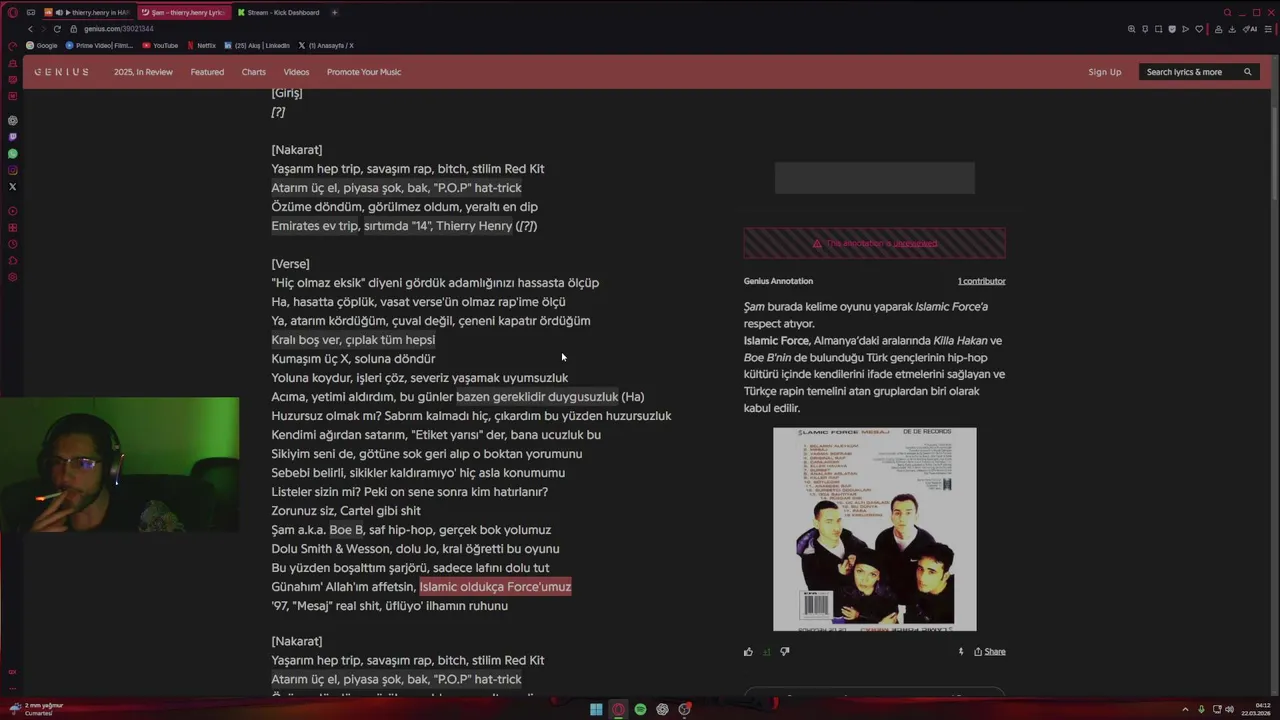This screenshot has width=1280, height=720.
Task: Open the Opera GX icon on the taskbar
Action: (x=618, y=709)
